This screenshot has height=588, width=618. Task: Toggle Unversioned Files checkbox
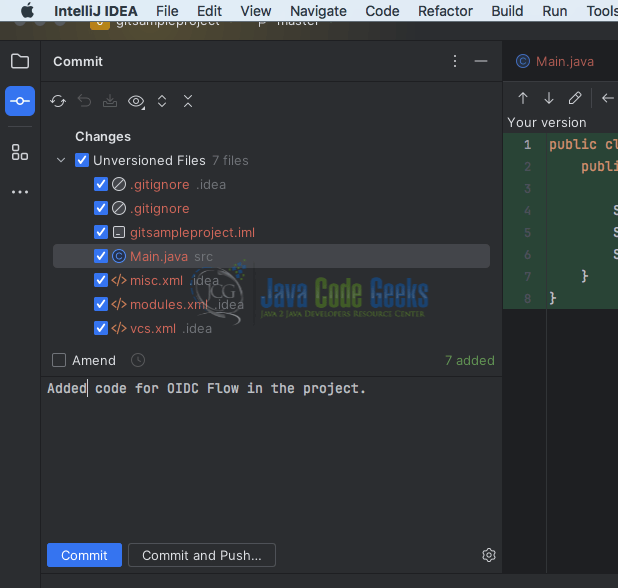[82, 160]
